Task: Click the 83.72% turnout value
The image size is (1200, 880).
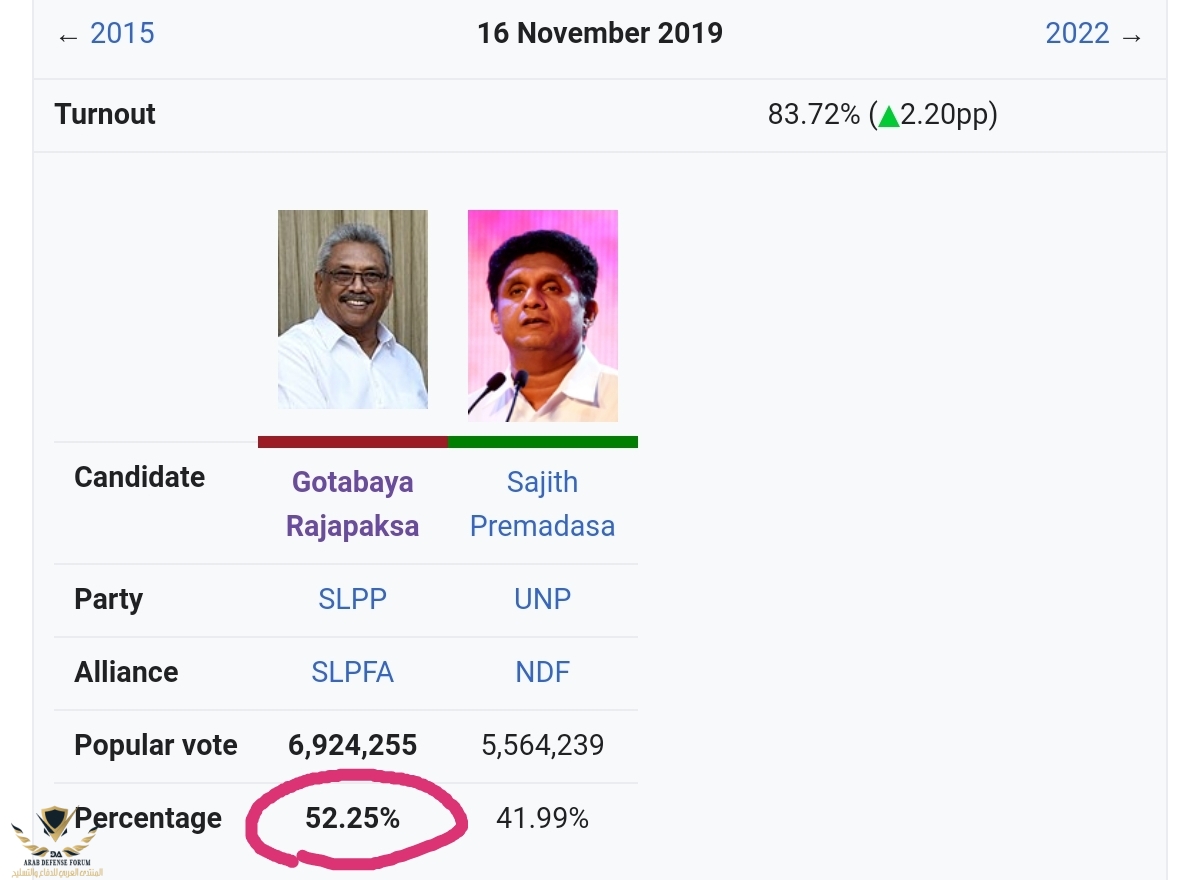Action: 813,115
